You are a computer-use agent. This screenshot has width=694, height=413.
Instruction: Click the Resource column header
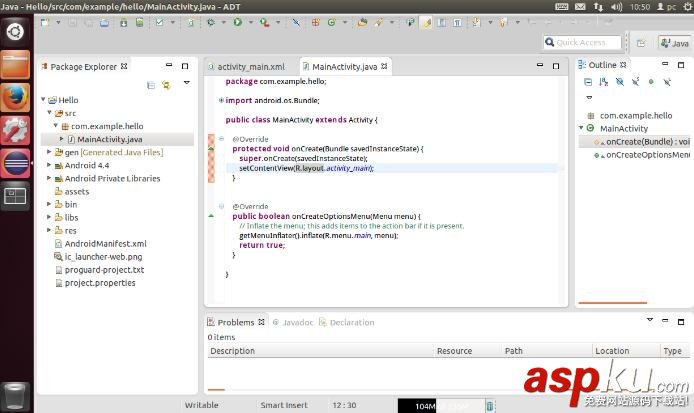coord(467,351)
